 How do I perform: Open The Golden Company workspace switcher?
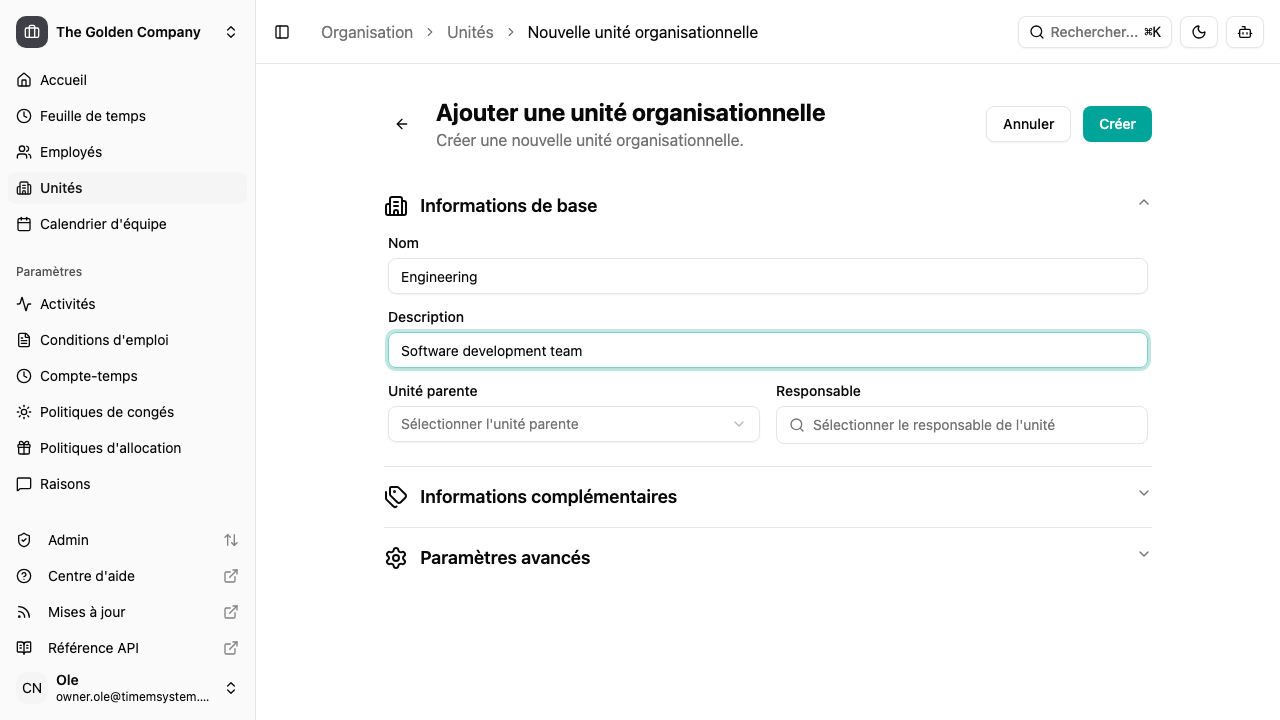[x=128, y=31]
